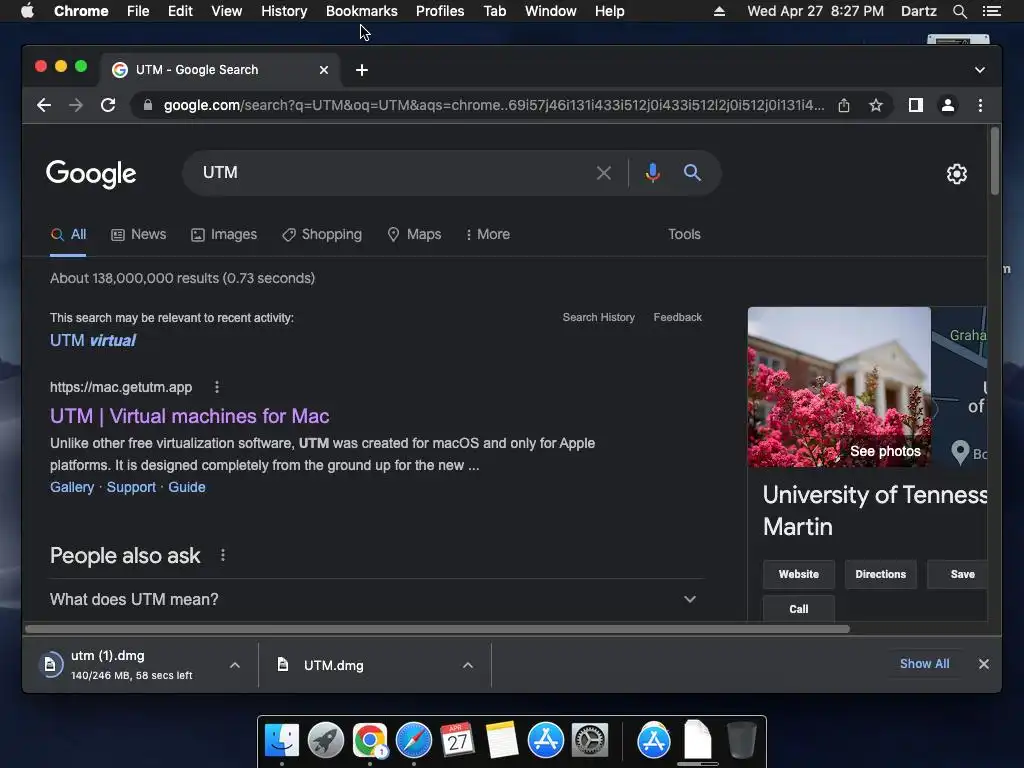Open the UTM virtual suggestion link
1024x768 pixels.
[93, 340]
